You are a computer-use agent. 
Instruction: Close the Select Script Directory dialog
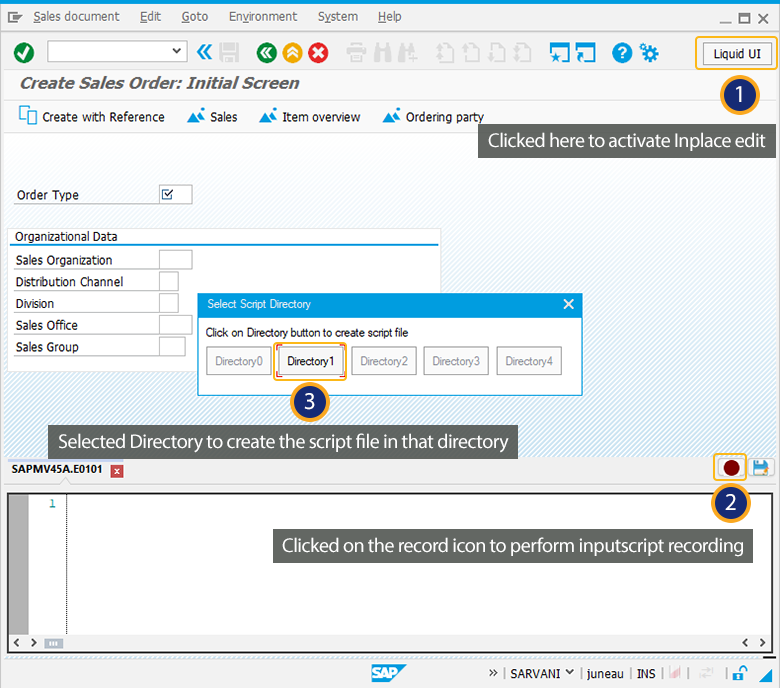click(568, 304)
